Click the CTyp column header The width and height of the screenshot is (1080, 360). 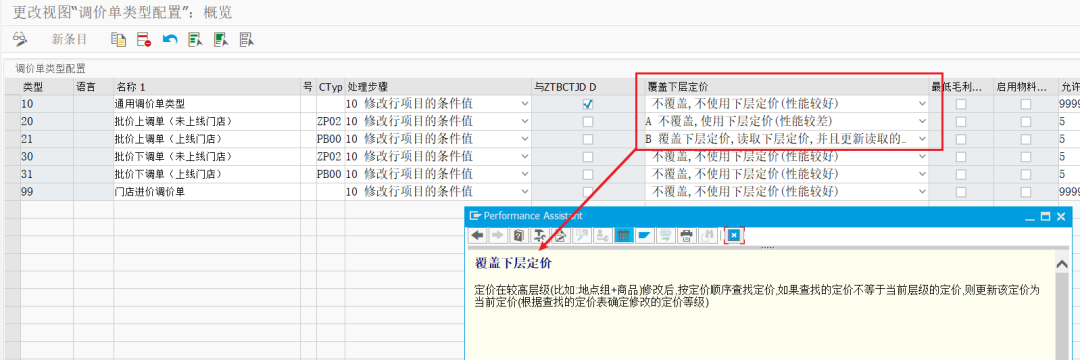(x=330, y=87)
